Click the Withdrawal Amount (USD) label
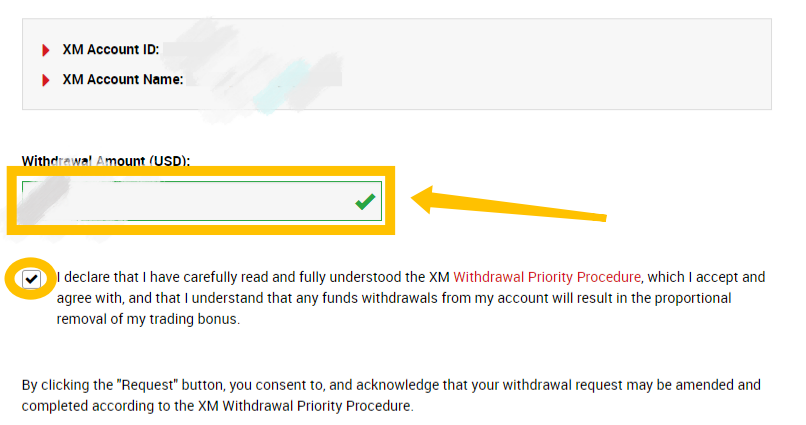The width and height of the screenshot is (806, 425). 106,160
